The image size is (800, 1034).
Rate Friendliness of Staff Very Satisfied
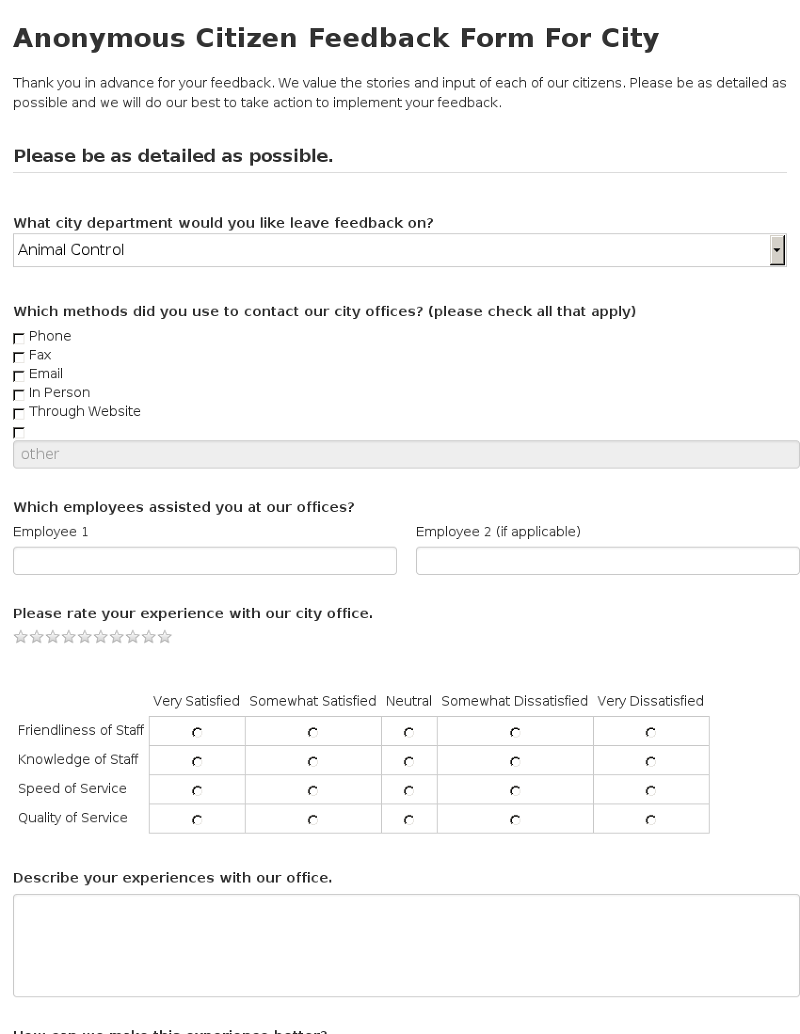197,732
